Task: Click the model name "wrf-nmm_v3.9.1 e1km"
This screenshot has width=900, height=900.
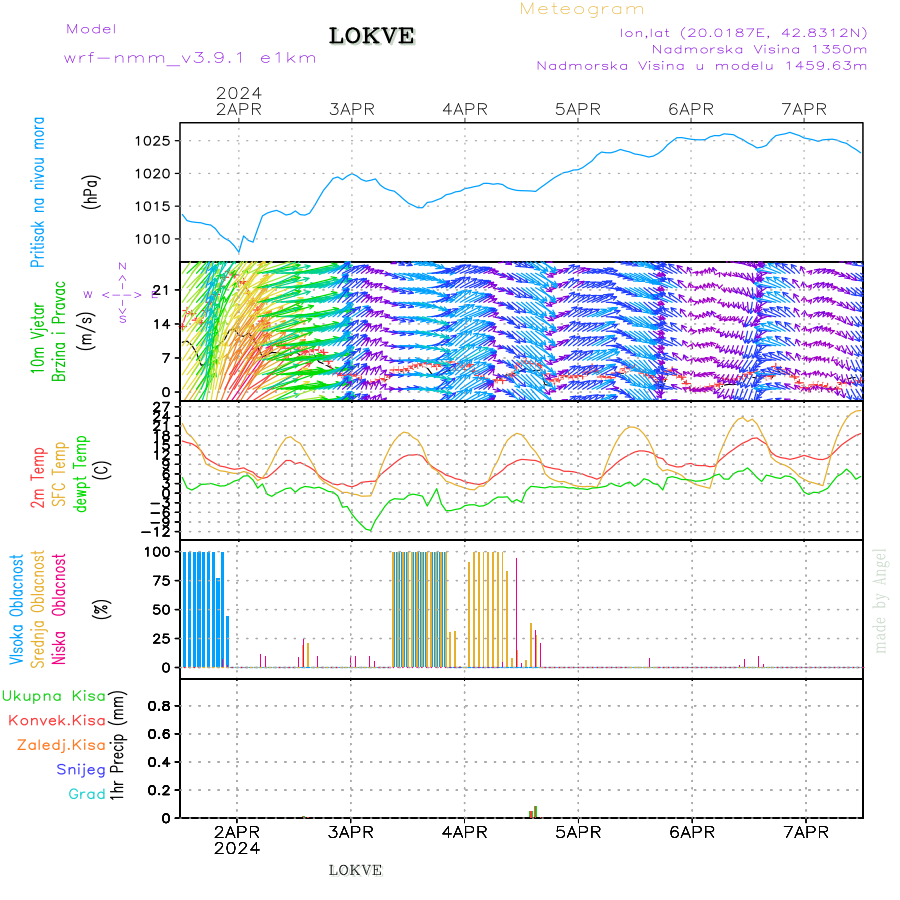Action: click(190, 58)
